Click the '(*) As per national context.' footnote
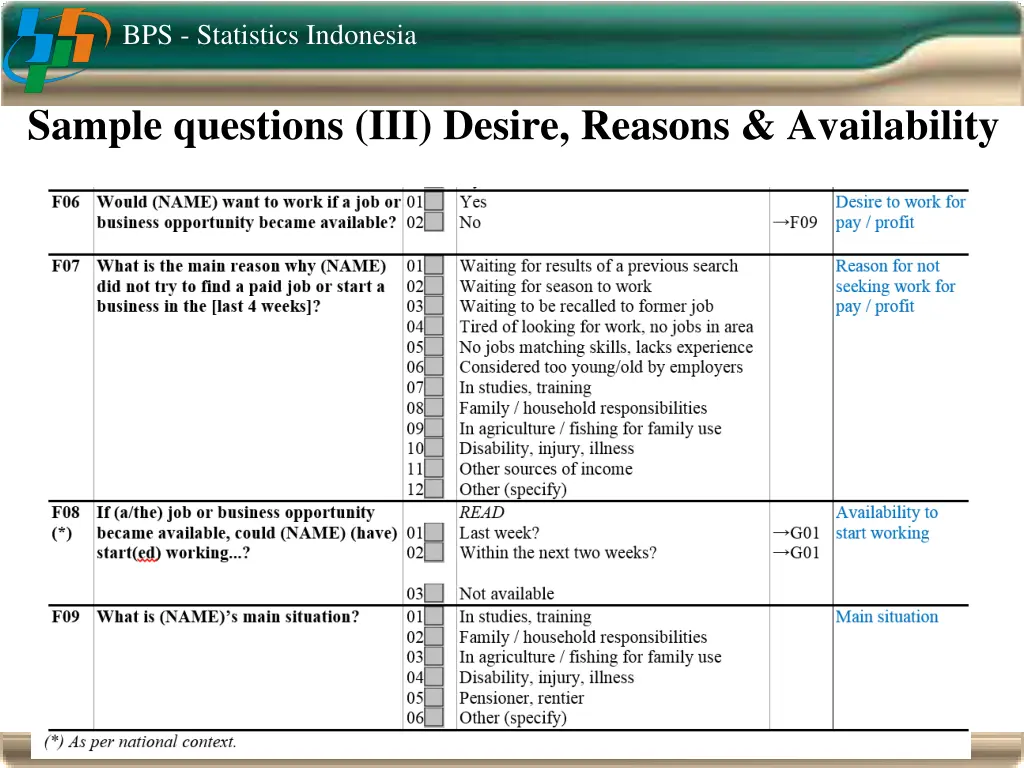 (140, 742)
